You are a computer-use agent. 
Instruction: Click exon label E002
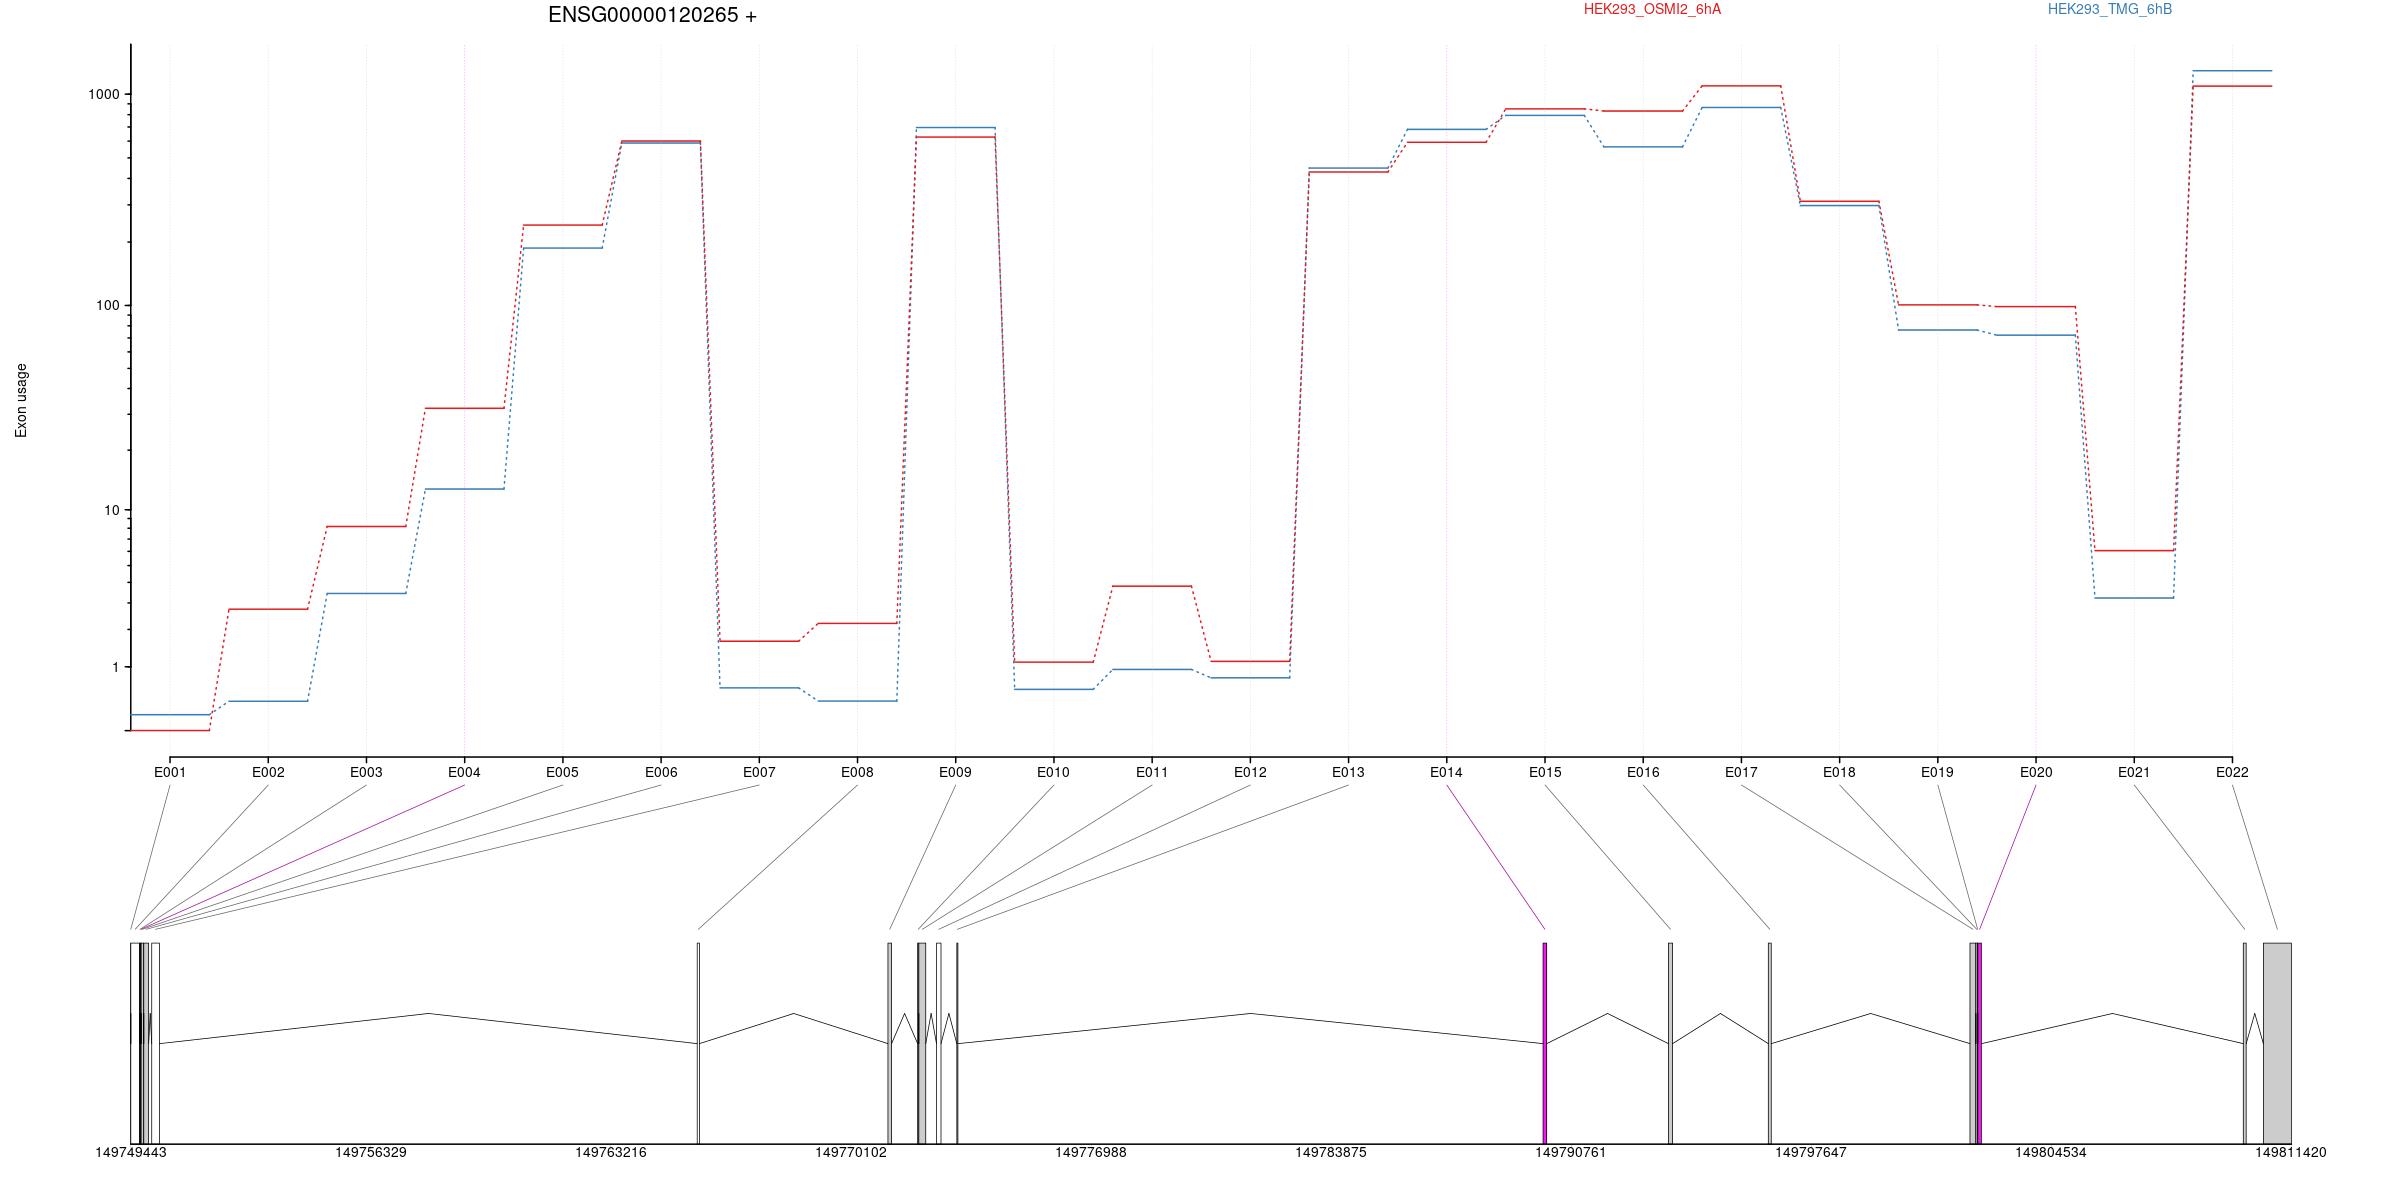(268, 772)
